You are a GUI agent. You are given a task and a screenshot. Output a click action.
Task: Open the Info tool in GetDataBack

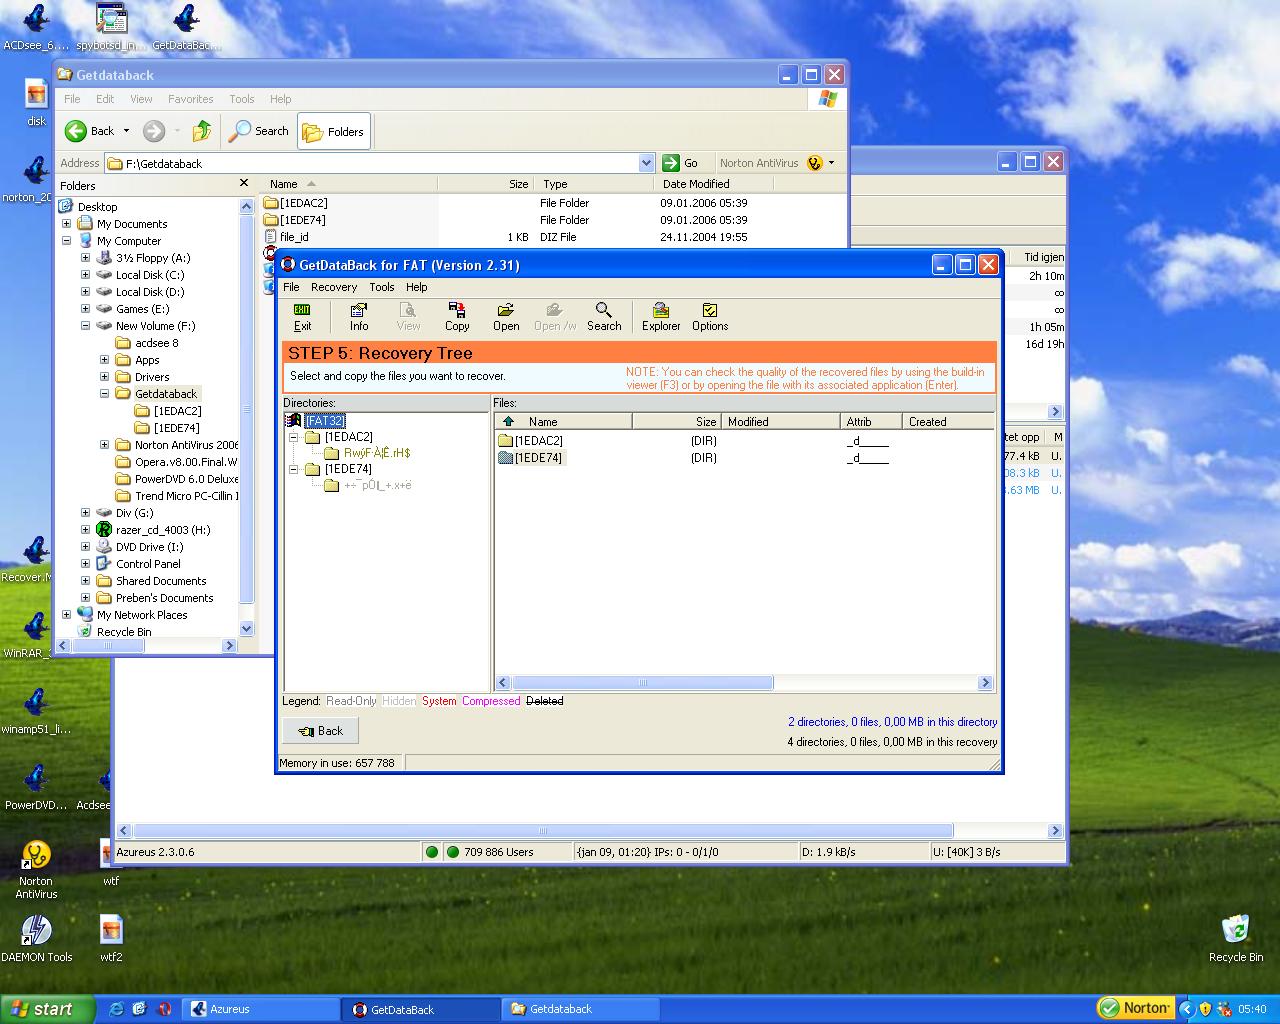tap(359, 317)
